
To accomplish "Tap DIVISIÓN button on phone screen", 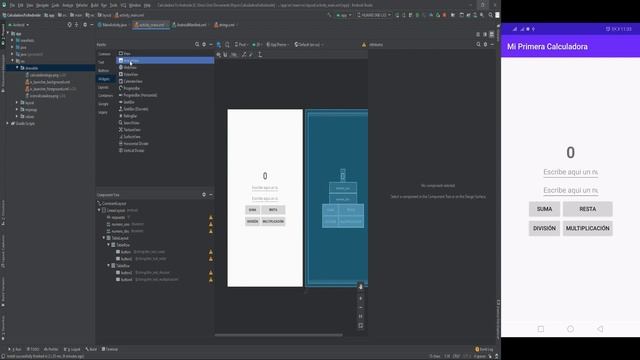I will pyautogui.click(x=544, y=228).
